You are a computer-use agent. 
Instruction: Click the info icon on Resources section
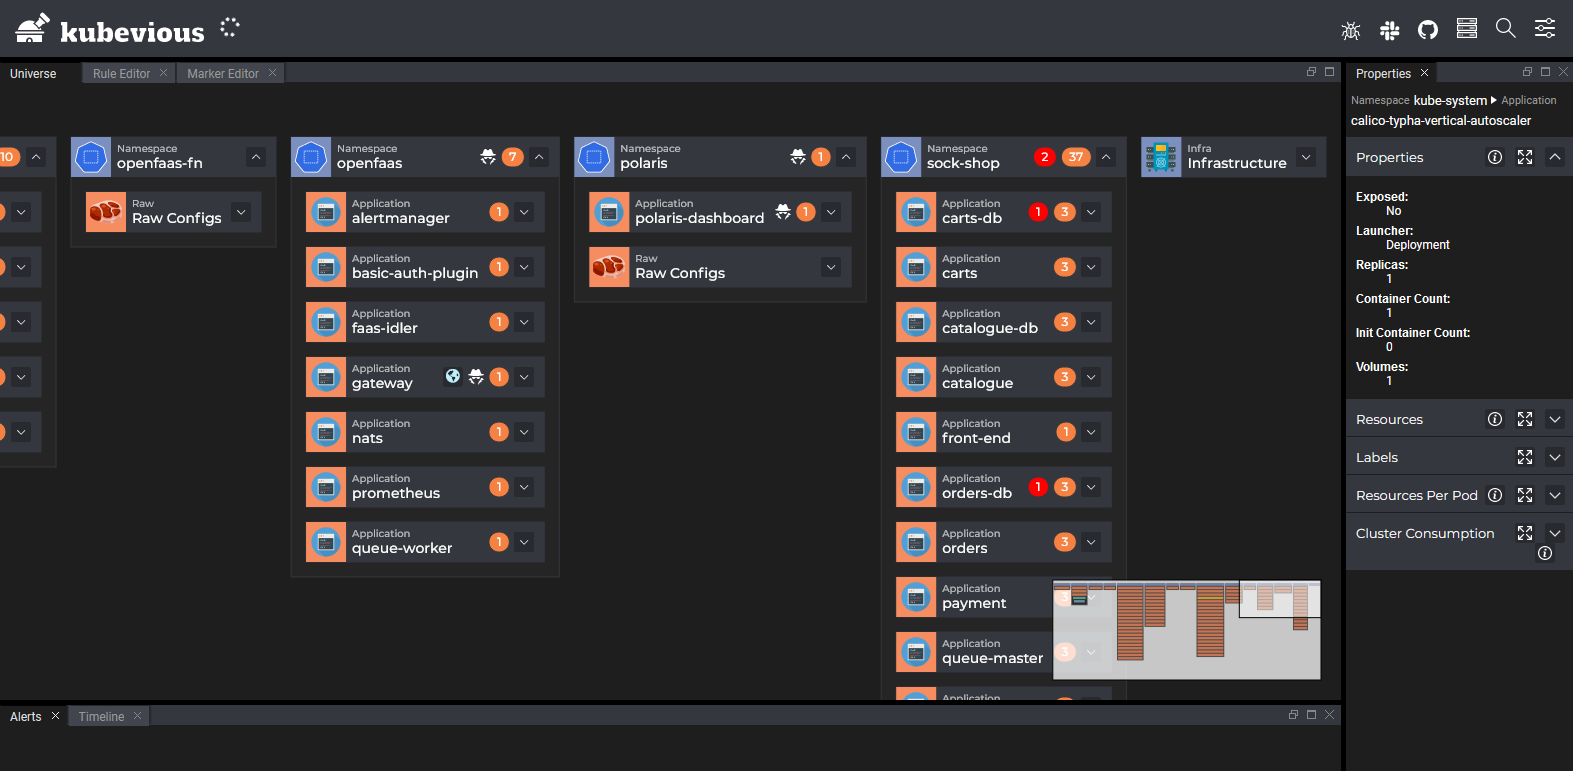pyautogui.click(x=1495, y=419)
